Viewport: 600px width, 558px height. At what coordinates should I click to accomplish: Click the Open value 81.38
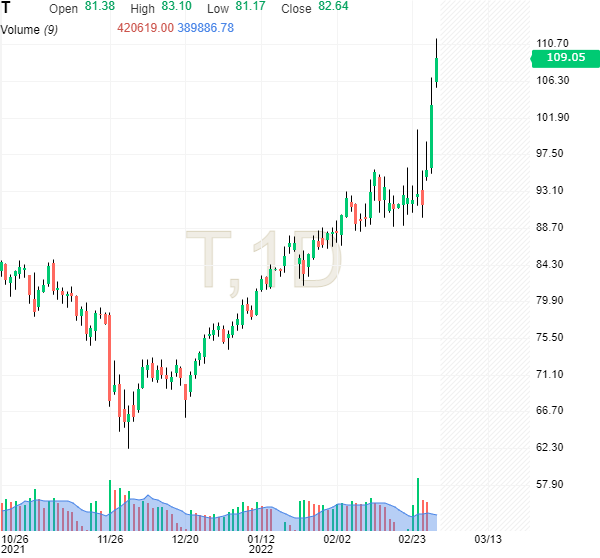(100, 6)
